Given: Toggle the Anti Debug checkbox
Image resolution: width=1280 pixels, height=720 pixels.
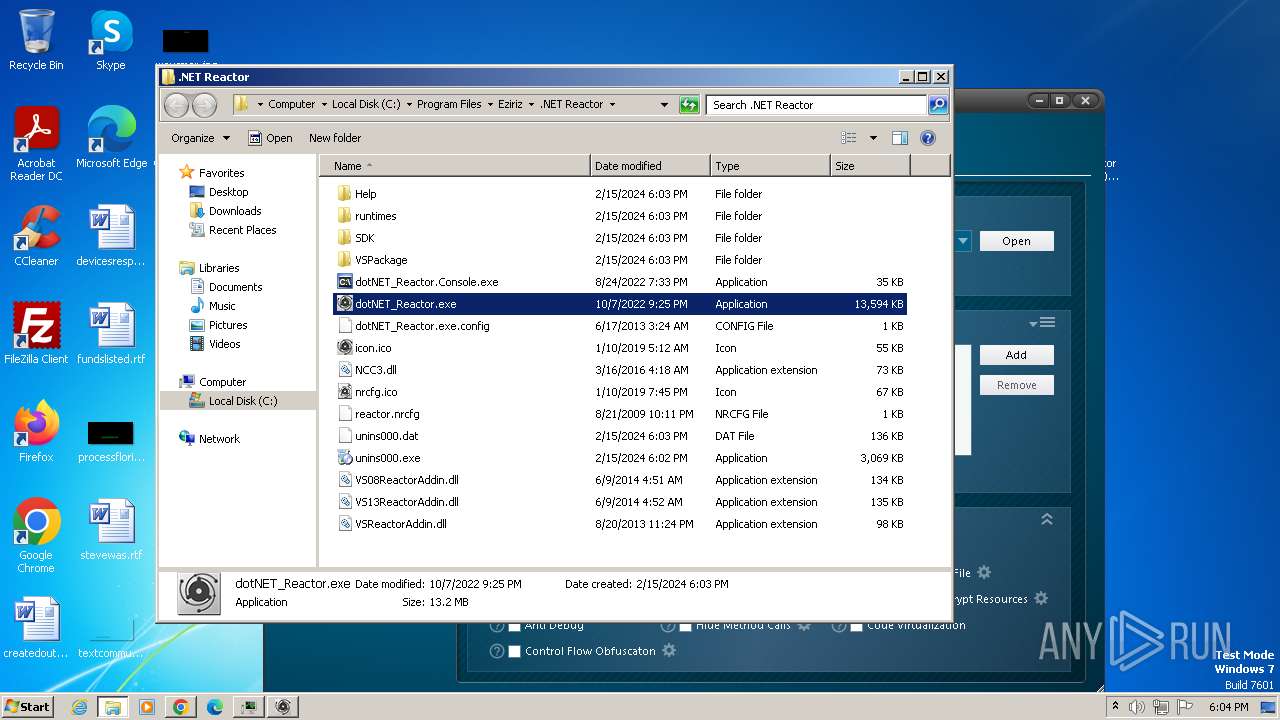Looking at the screenshot, I should (515, 626).
